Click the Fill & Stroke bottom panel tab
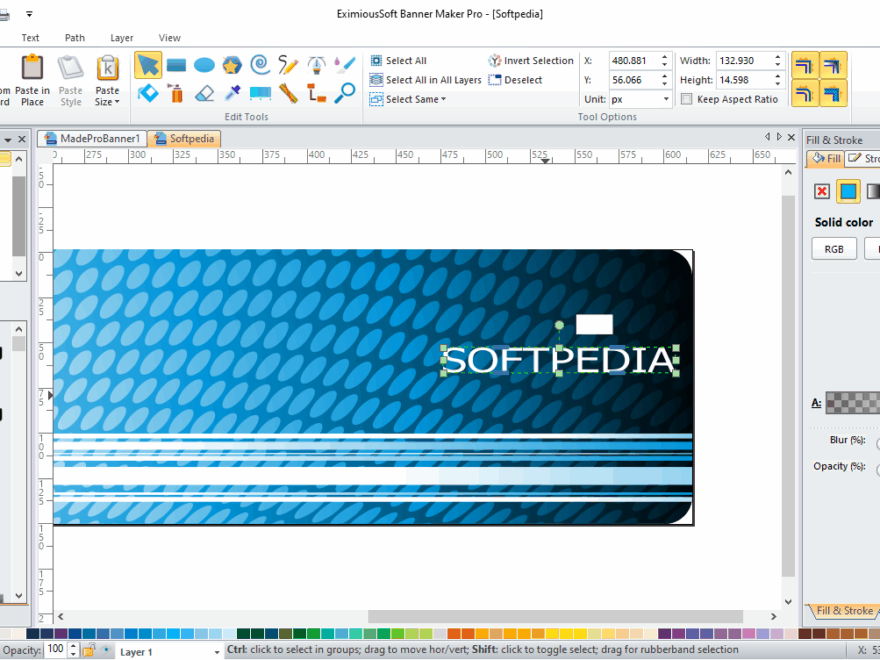 [x=844, y=611]
